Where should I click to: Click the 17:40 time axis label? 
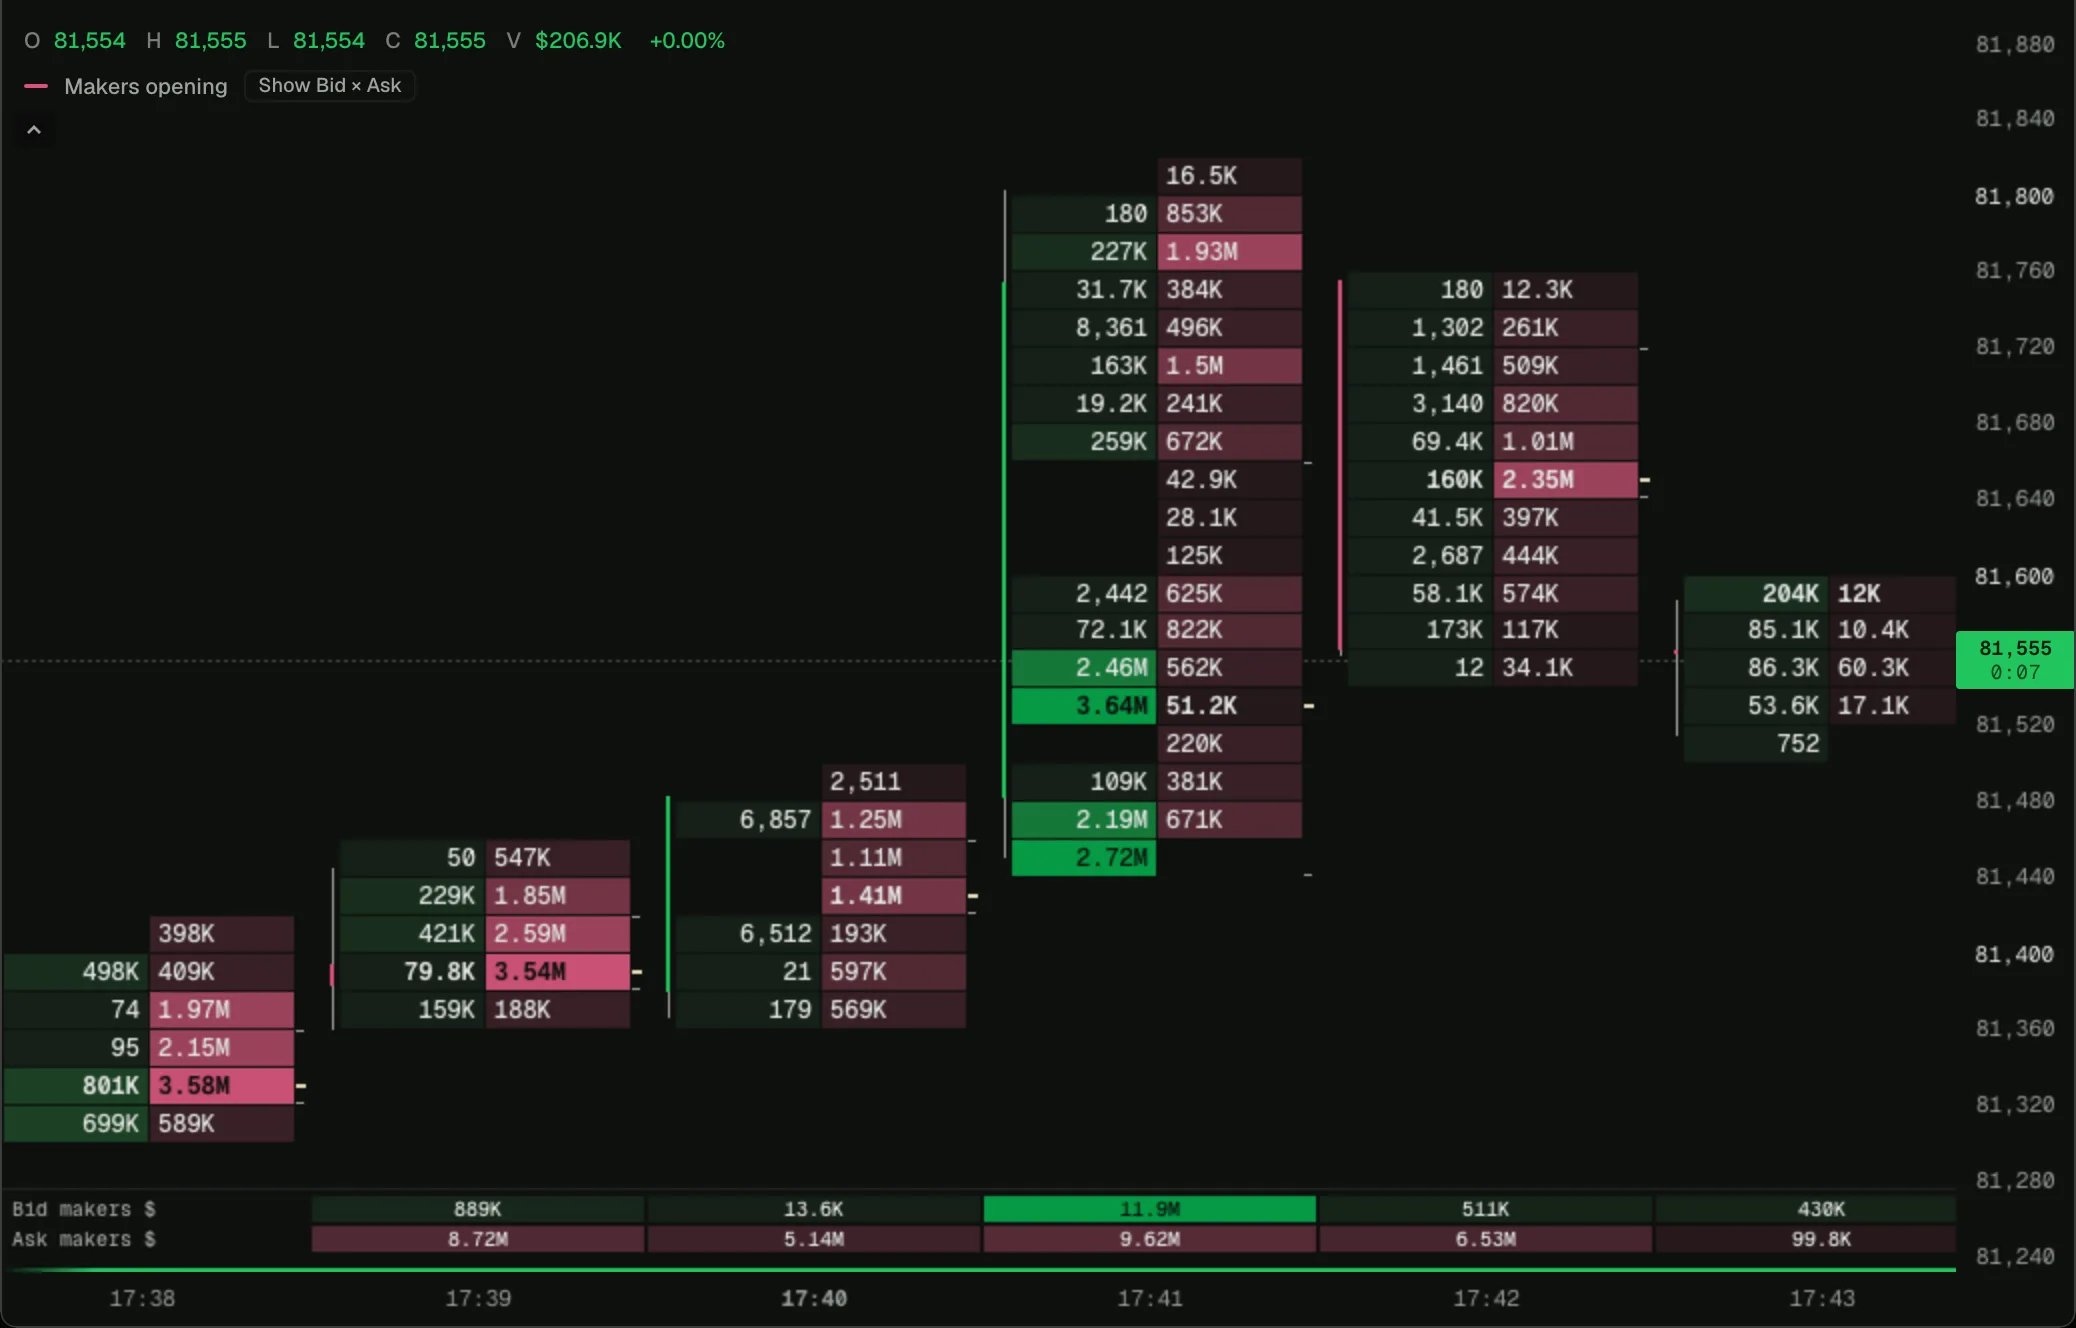tap(814, 1298)
